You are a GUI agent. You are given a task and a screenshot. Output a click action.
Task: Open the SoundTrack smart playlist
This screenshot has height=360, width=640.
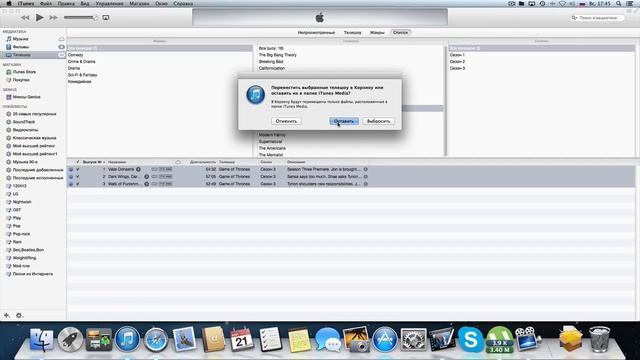tap(24, 122)
